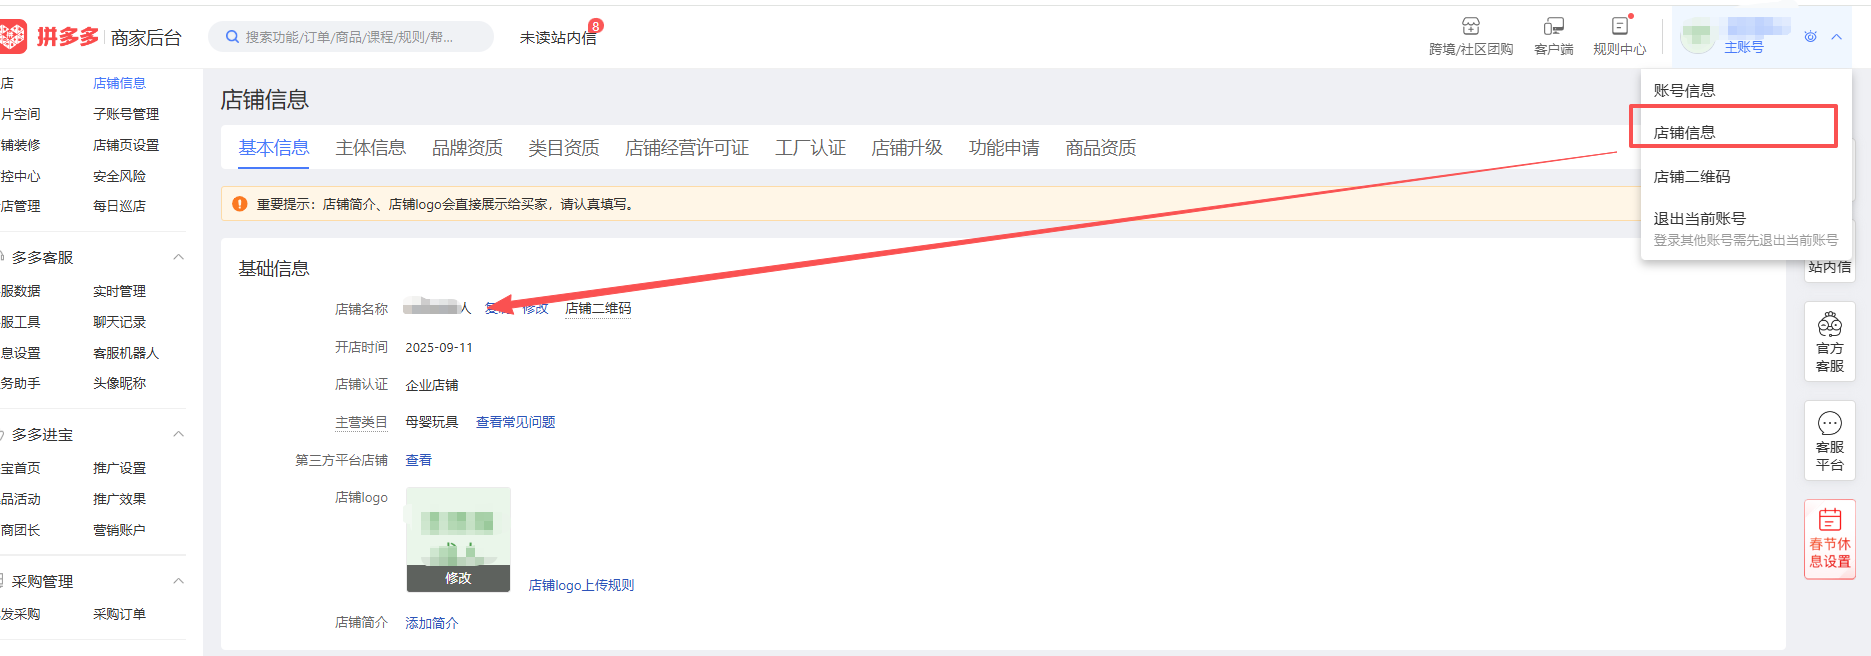This screenshot has height=656, width=1871.
Task: Click the 修改 button on store logo
Action: (458, 578)
